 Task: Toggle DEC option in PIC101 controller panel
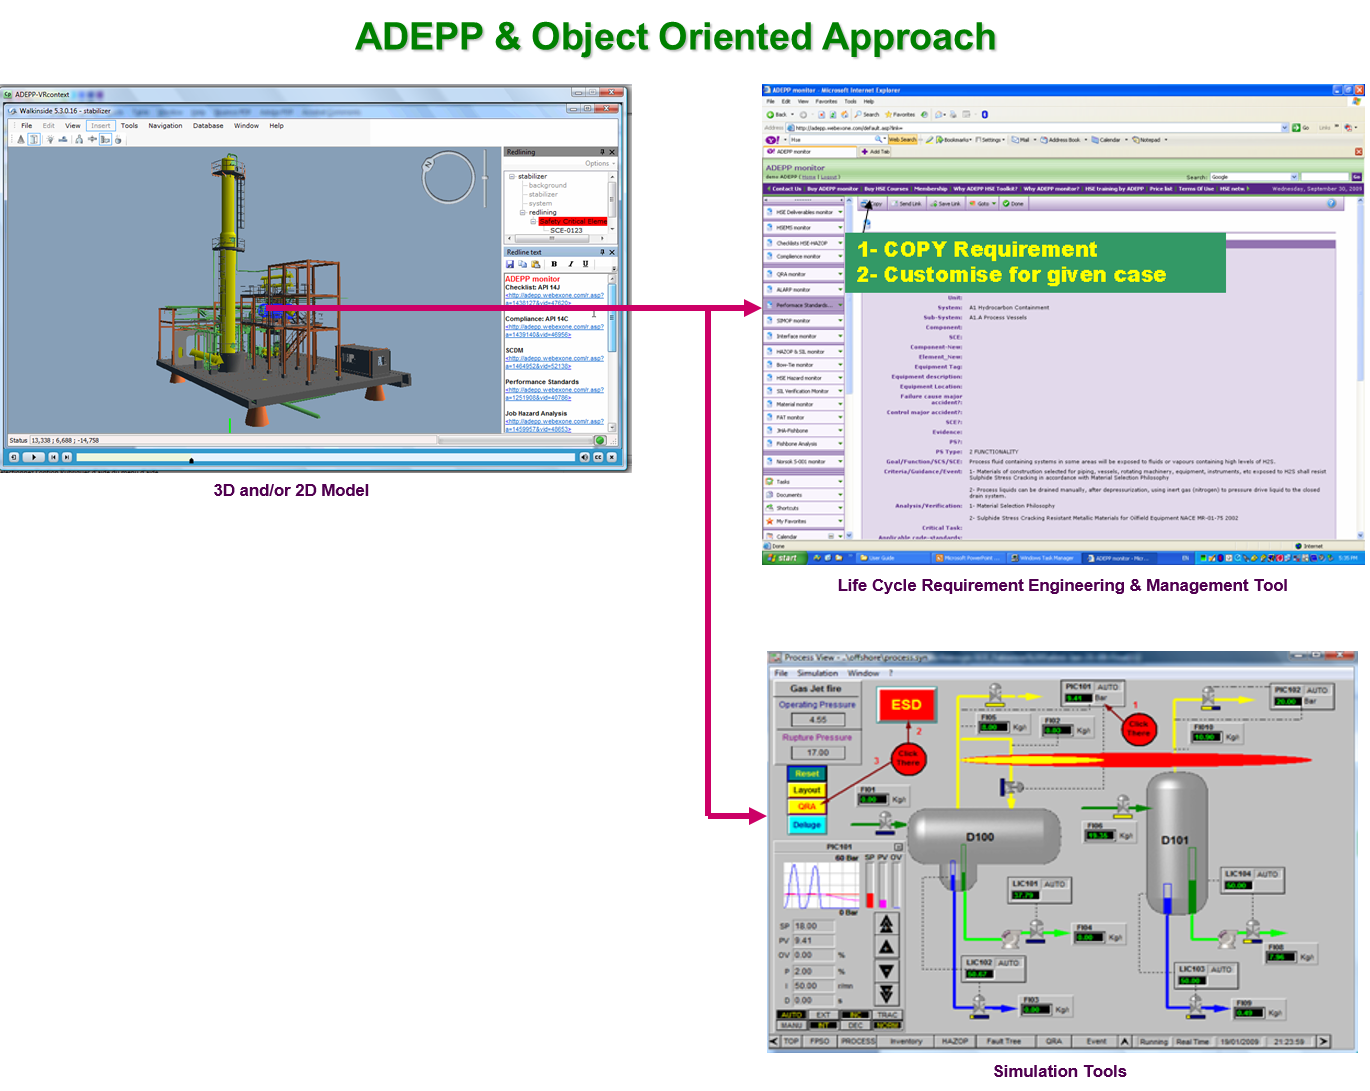coord(856,1025)
